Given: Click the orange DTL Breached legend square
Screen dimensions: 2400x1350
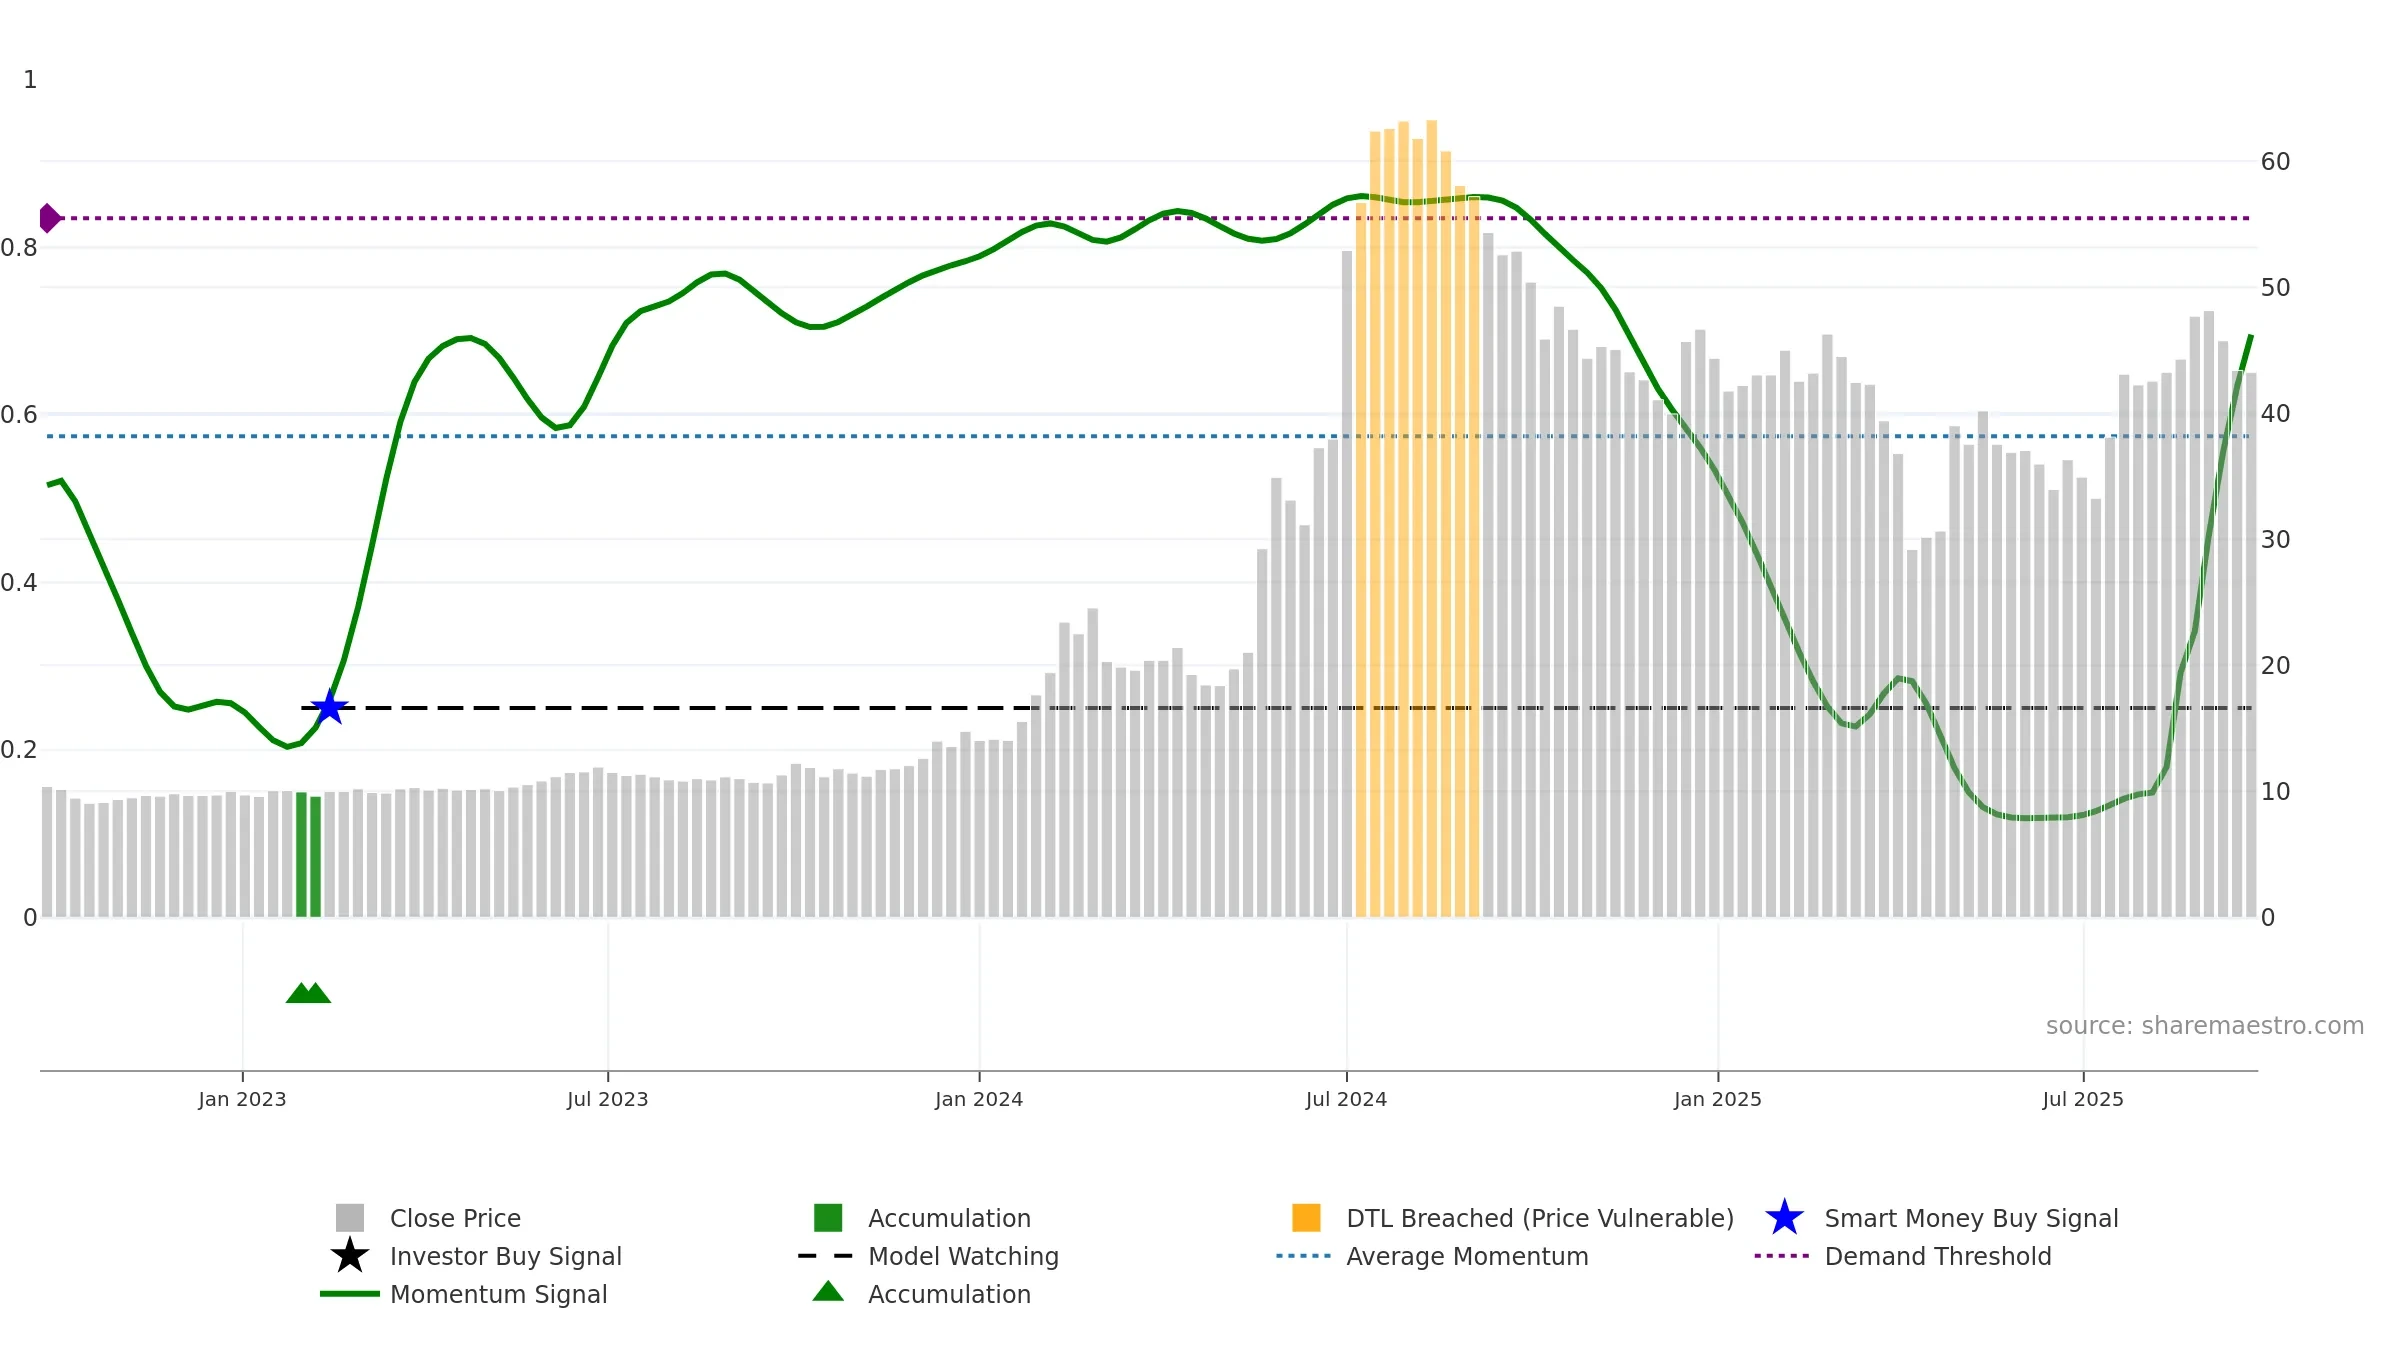Looking at the screenshot, I should click(1306, 1218).
